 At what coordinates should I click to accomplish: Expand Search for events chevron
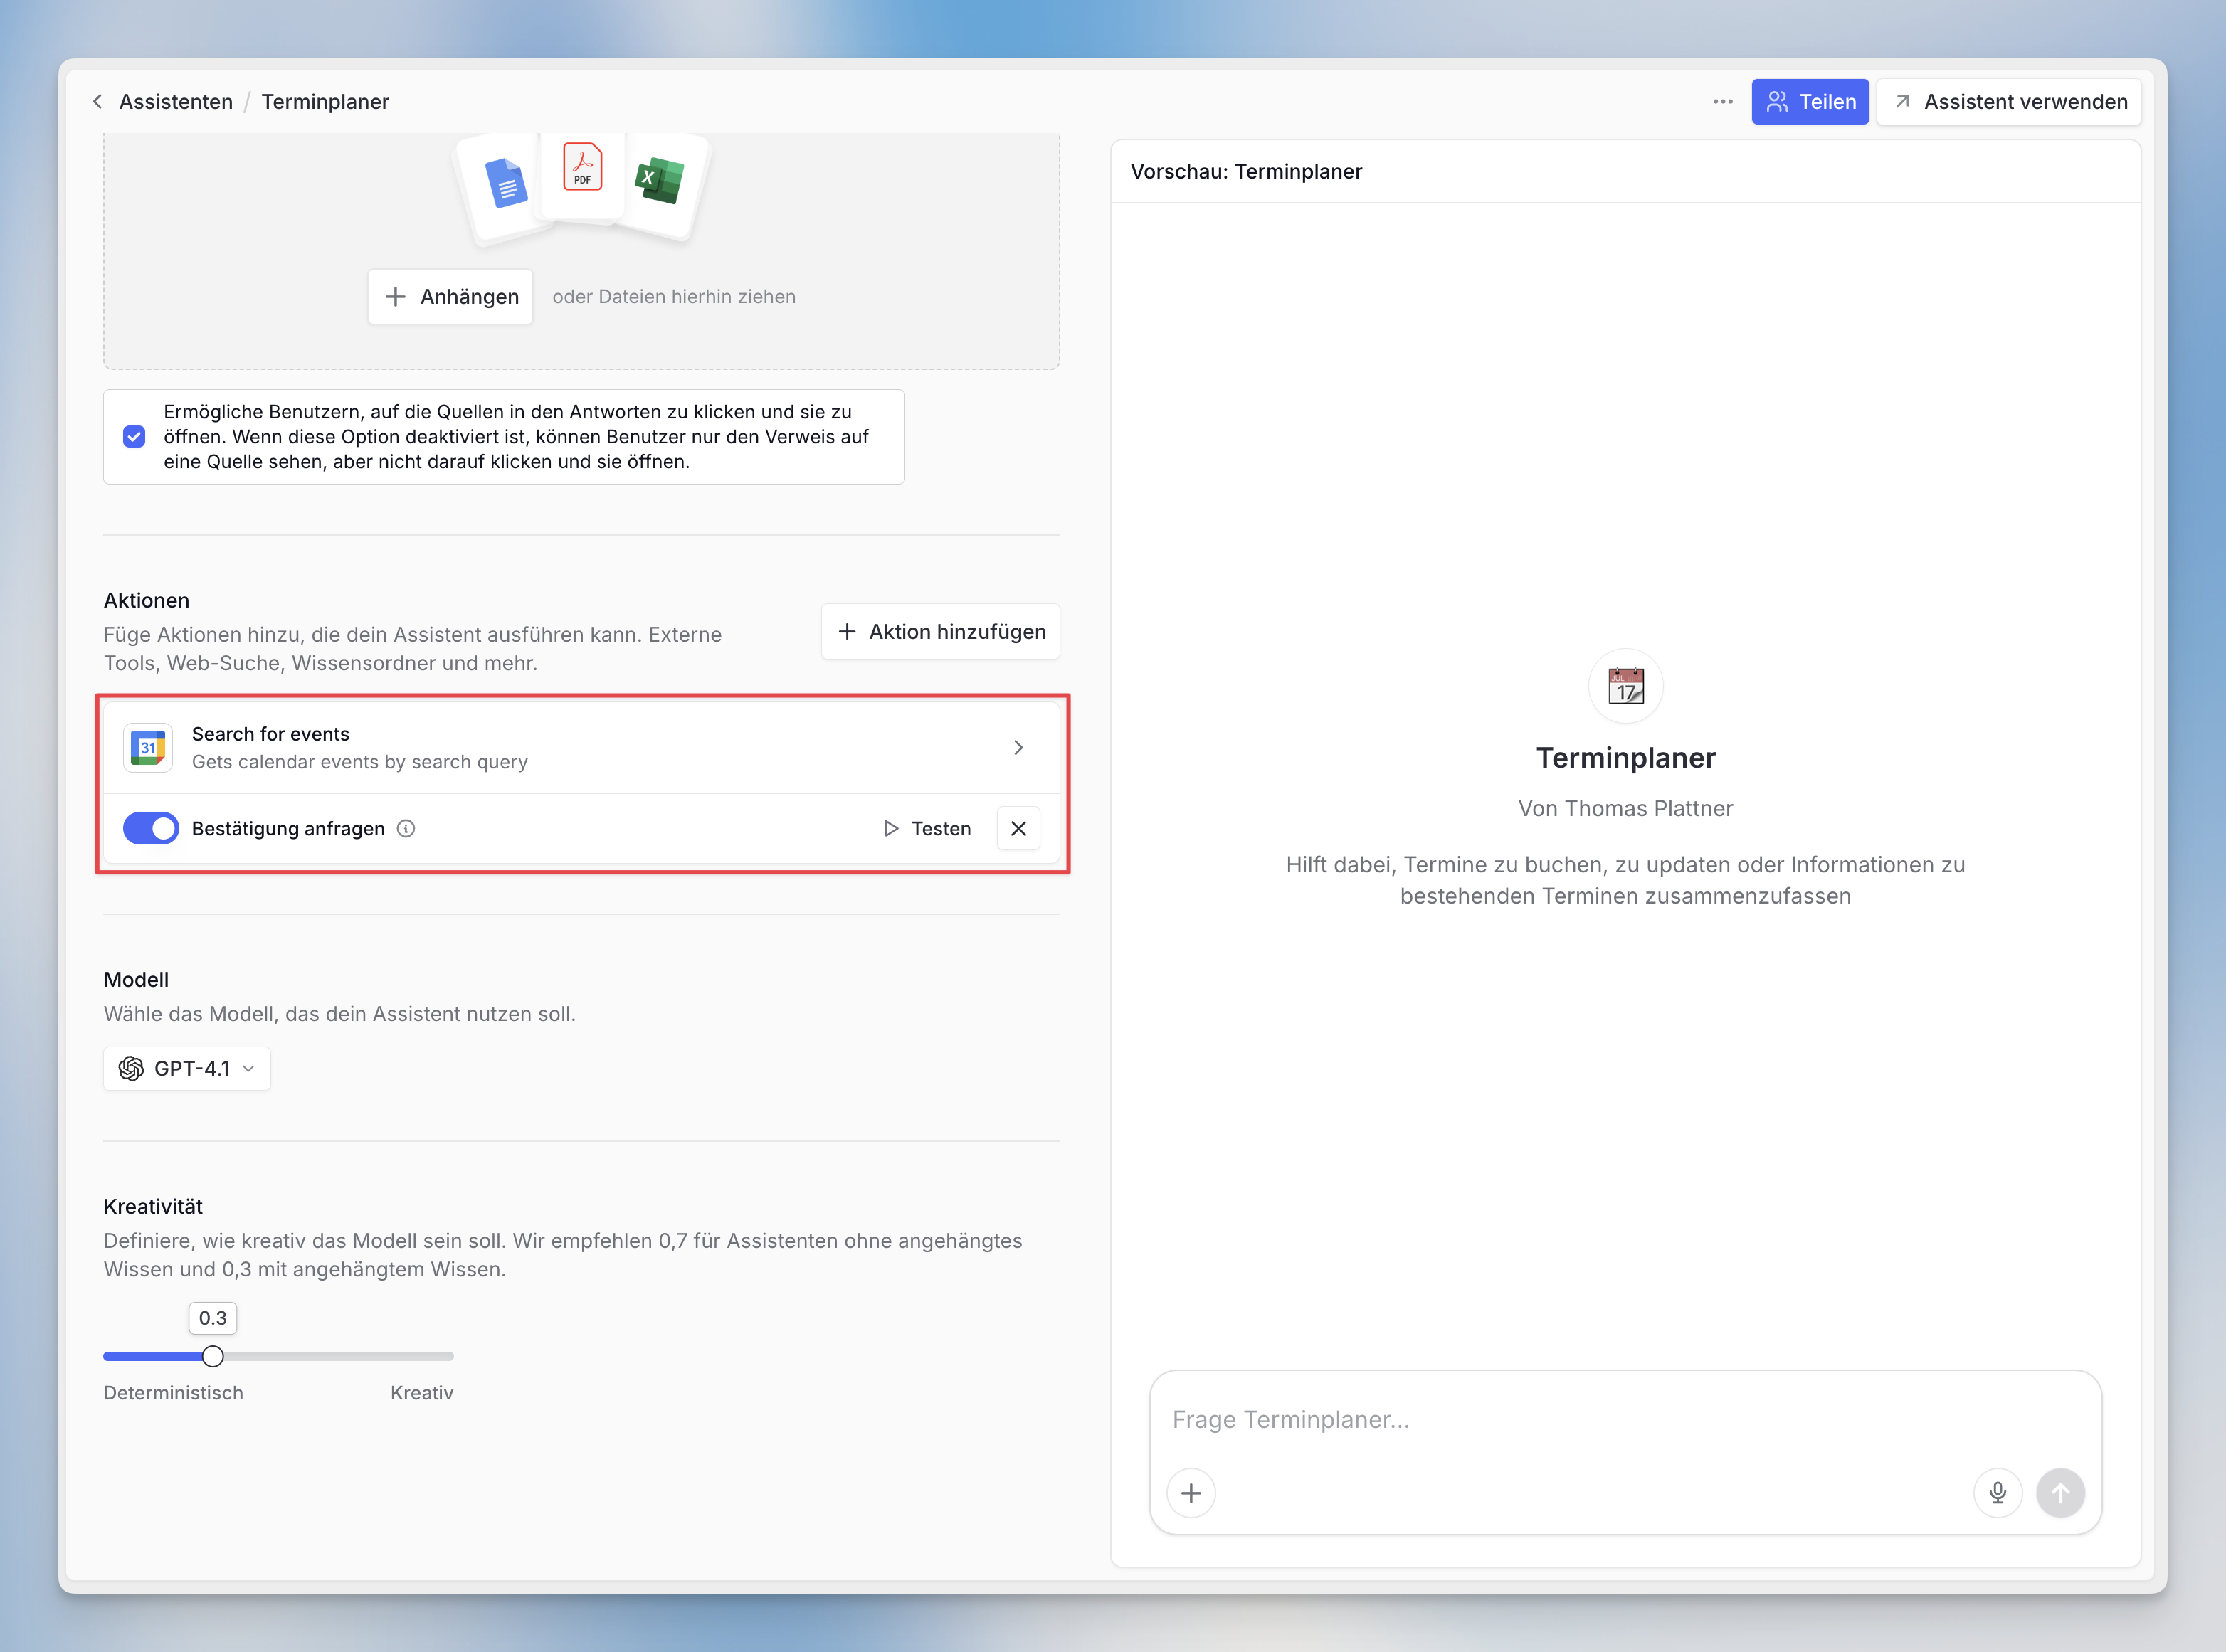pyautogui.click(x=1018, y=747)
